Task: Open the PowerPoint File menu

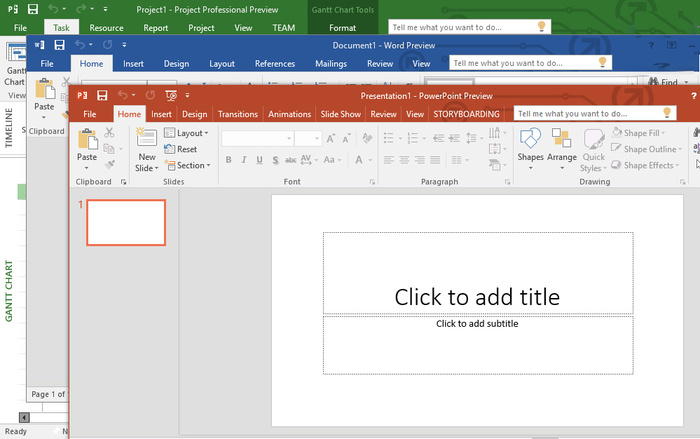Action: click(x=90, y=114)
